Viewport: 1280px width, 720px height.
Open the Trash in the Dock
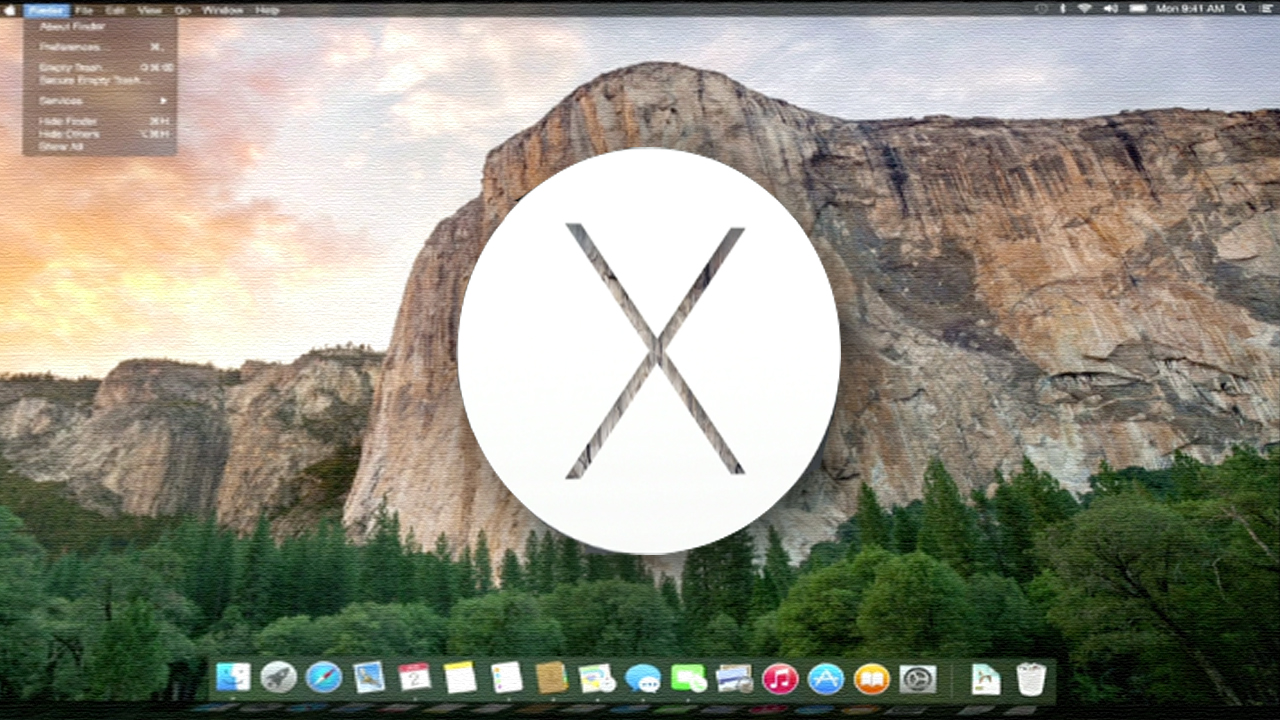point(1031,678)
